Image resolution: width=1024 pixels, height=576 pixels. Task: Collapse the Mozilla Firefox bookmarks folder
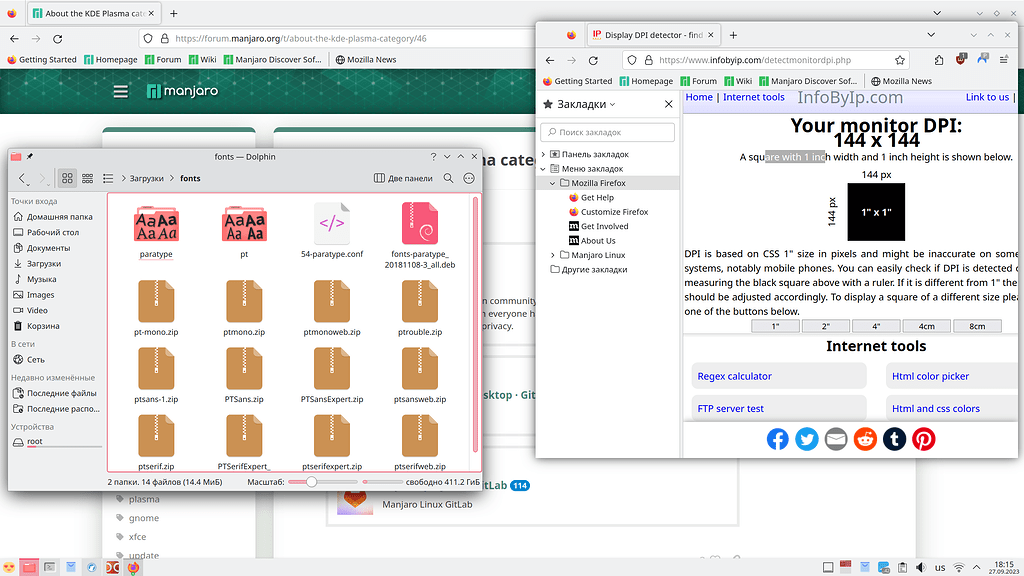(552, 183)
